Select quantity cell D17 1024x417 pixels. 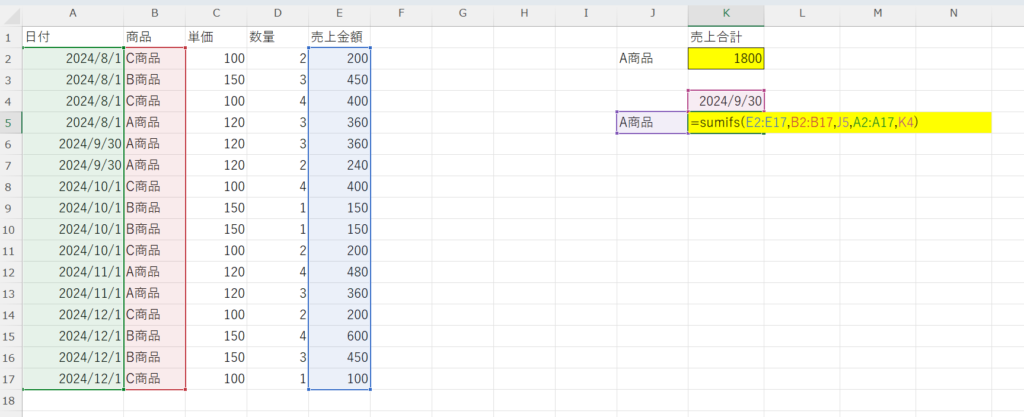278,379
